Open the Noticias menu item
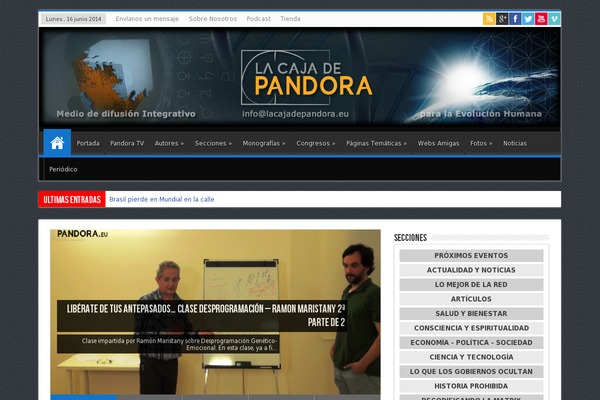600x400 pixels. click(515, 143)
